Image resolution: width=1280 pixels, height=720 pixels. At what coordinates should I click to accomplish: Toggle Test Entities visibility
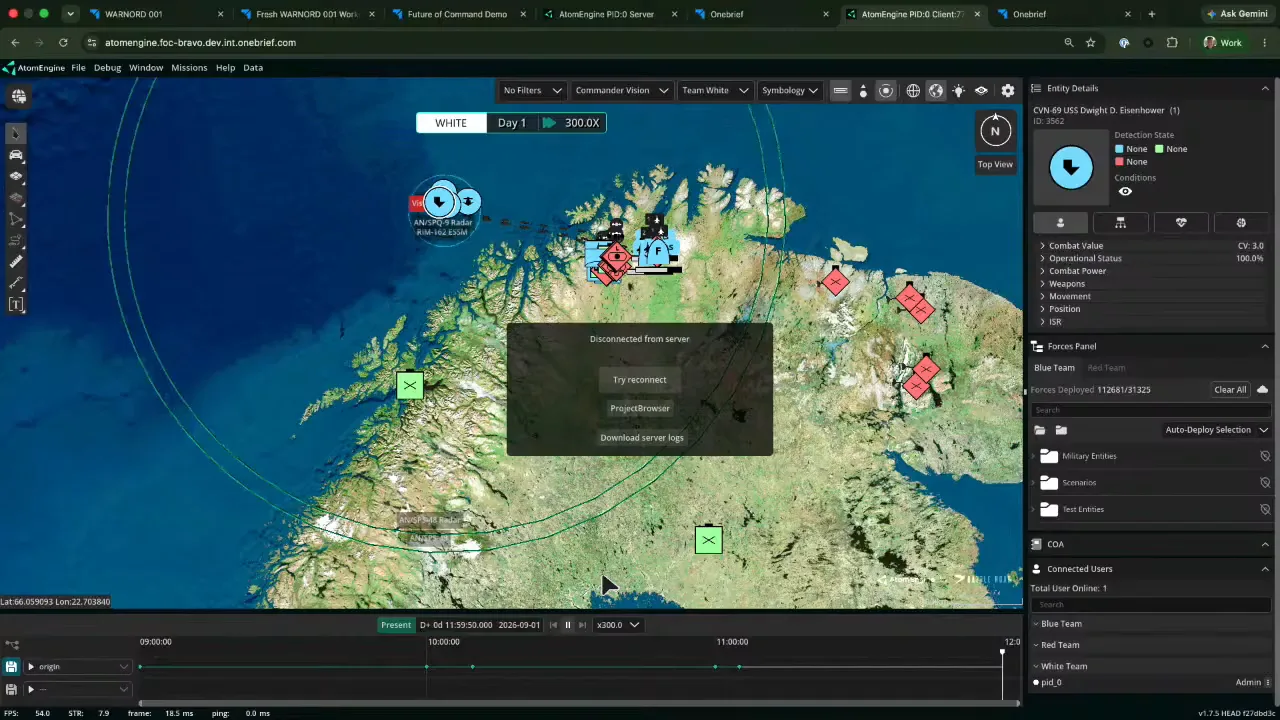pos(1265,509)
